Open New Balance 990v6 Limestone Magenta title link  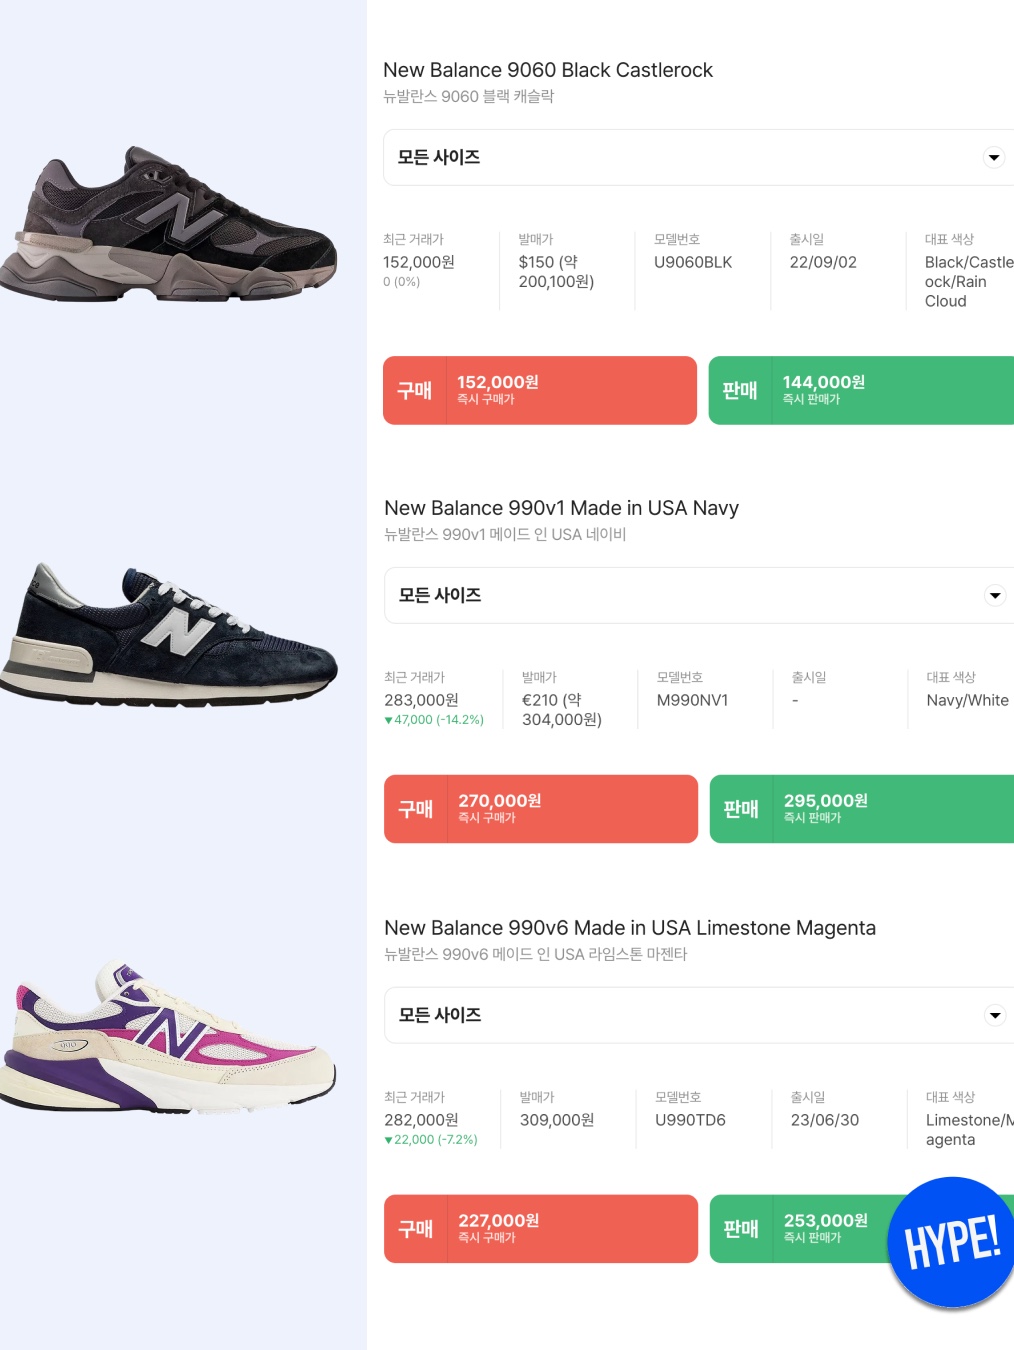630,928
